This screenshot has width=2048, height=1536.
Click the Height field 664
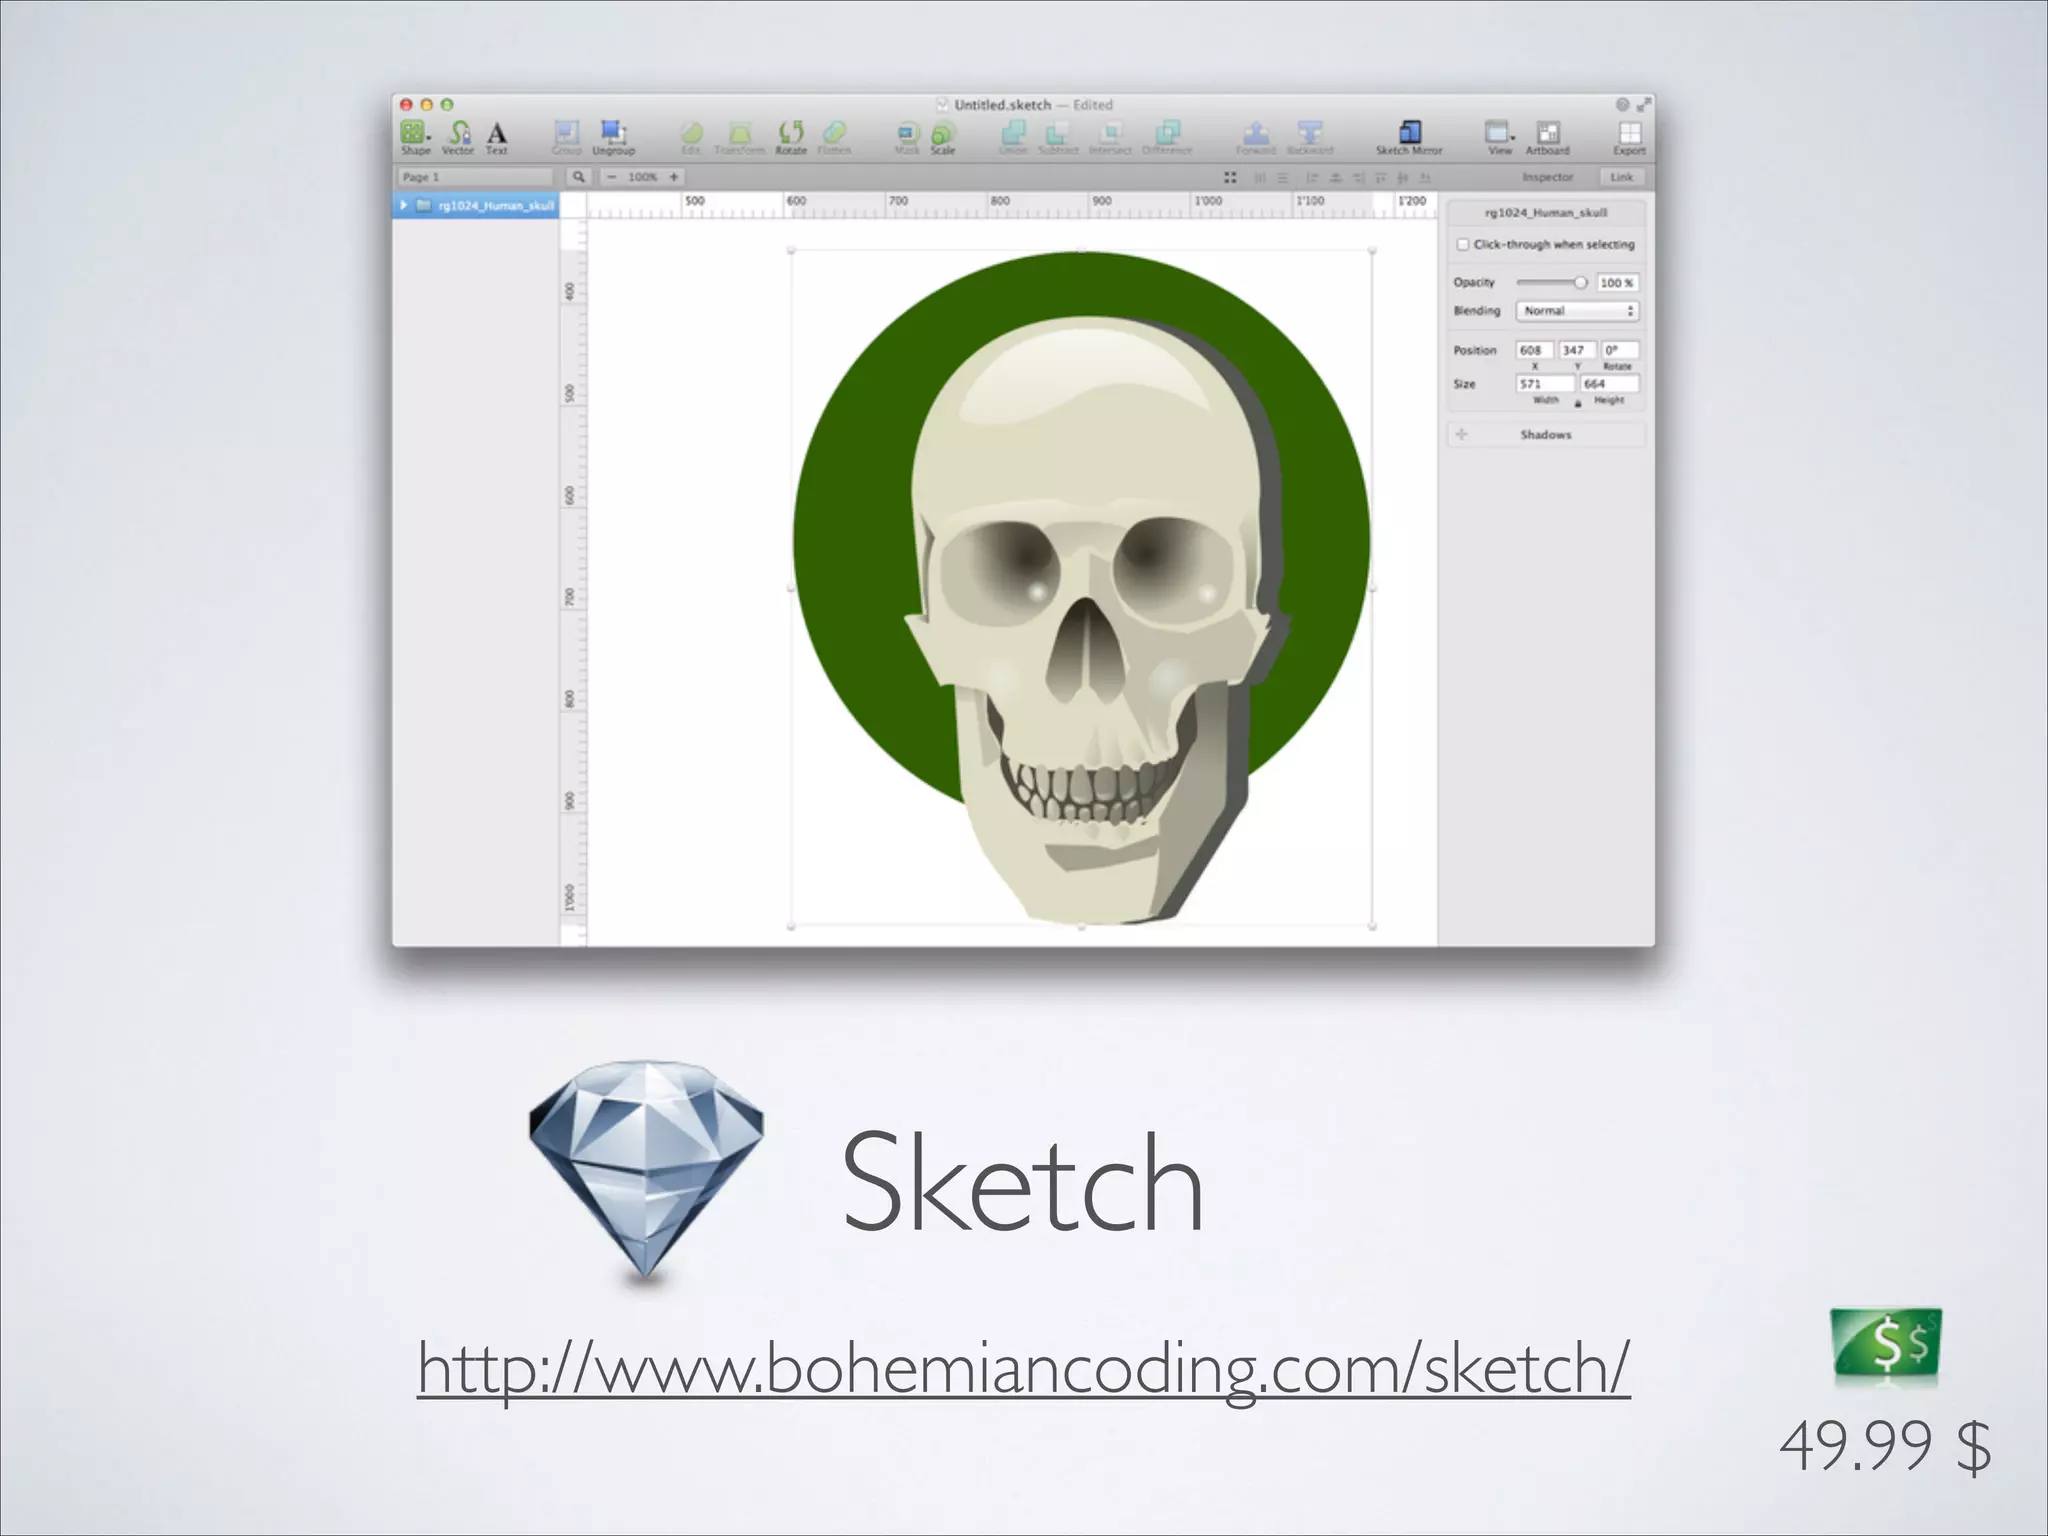click(1610, 384)
